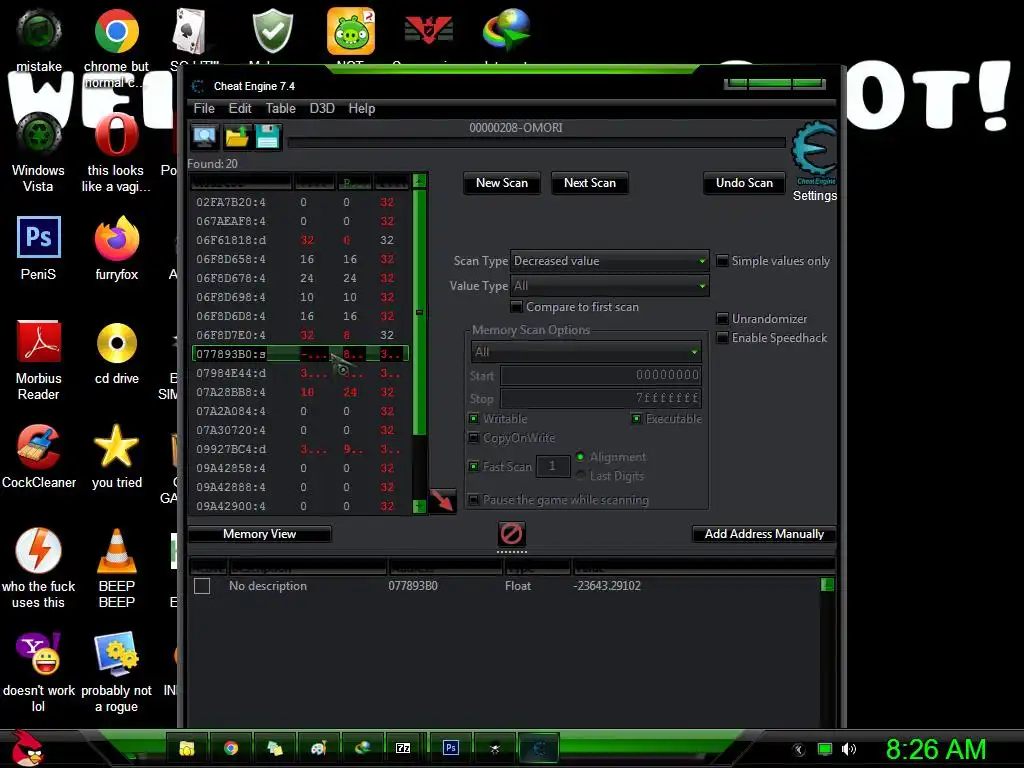
Task: Open the process selector computer icon
Action: [204, 136]
